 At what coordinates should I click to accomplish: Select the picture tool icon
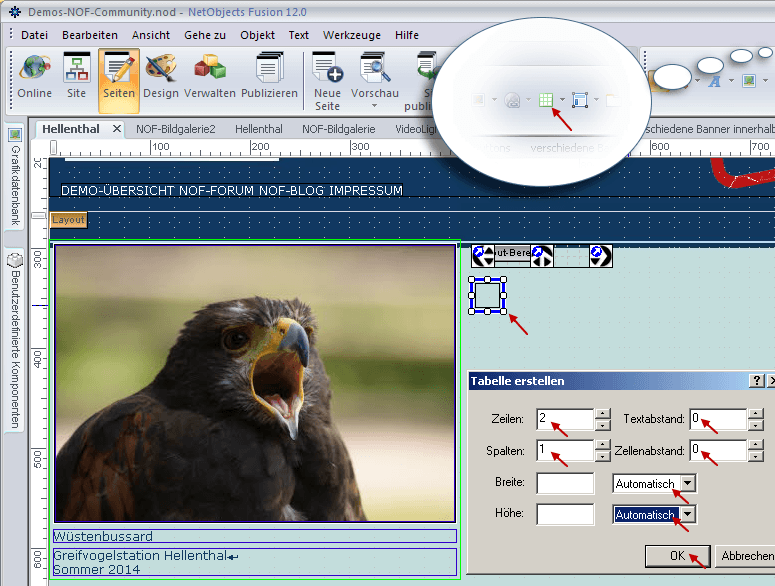click(x=749, y=81)
